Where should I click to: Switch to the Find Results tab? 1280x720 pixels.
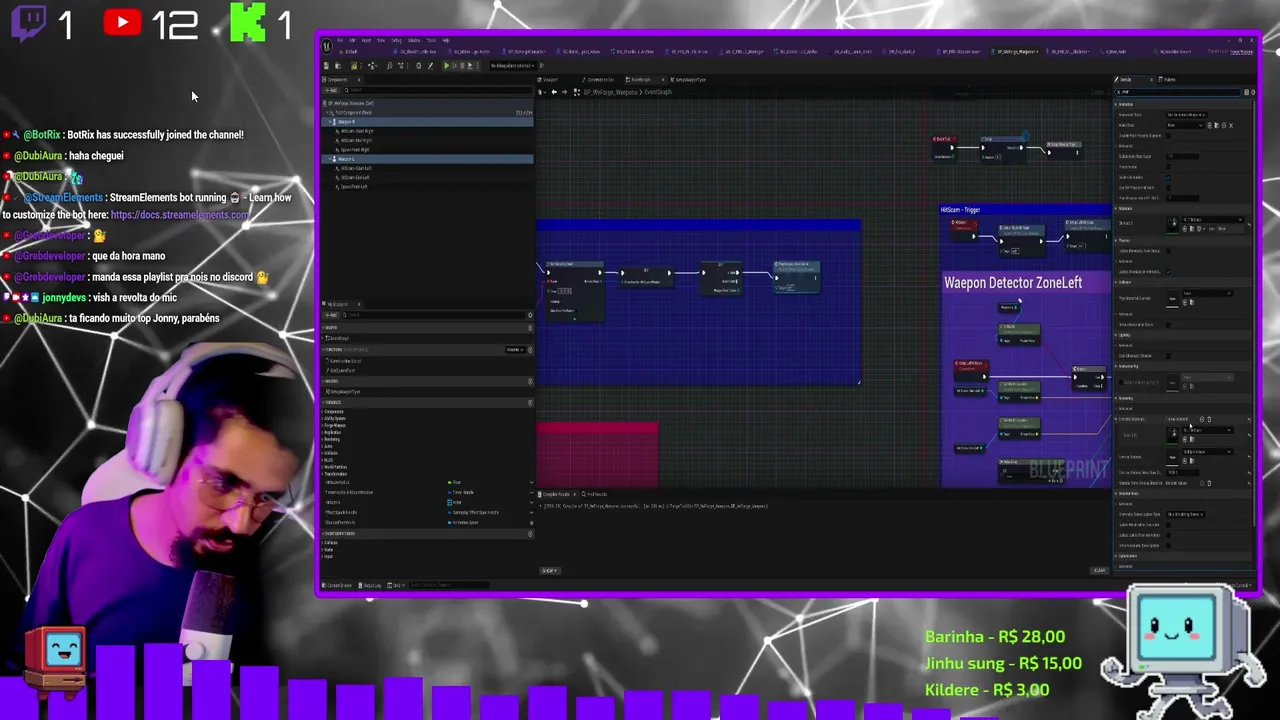(595, 494)
